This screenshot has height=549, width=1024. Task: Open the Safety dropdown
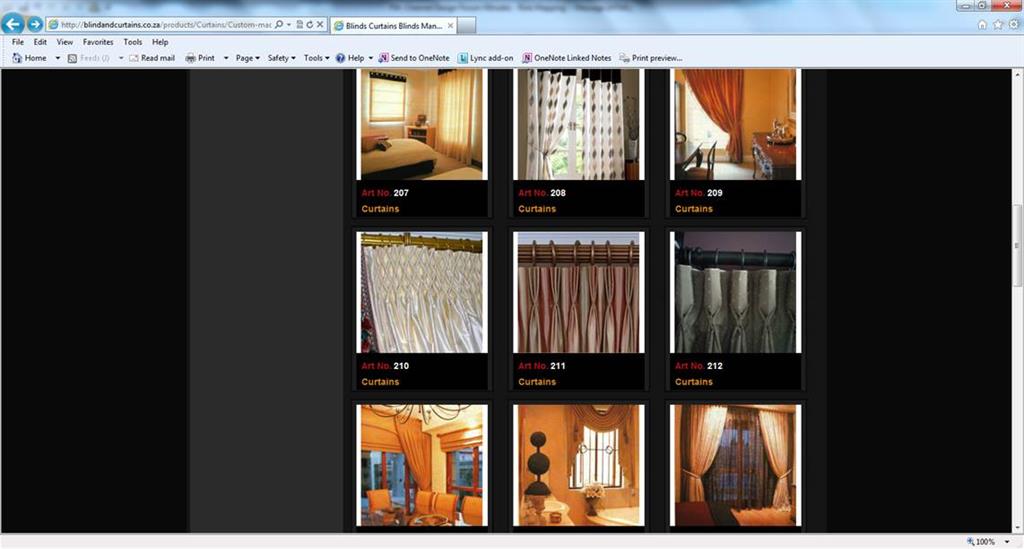[x=281, y=58]
